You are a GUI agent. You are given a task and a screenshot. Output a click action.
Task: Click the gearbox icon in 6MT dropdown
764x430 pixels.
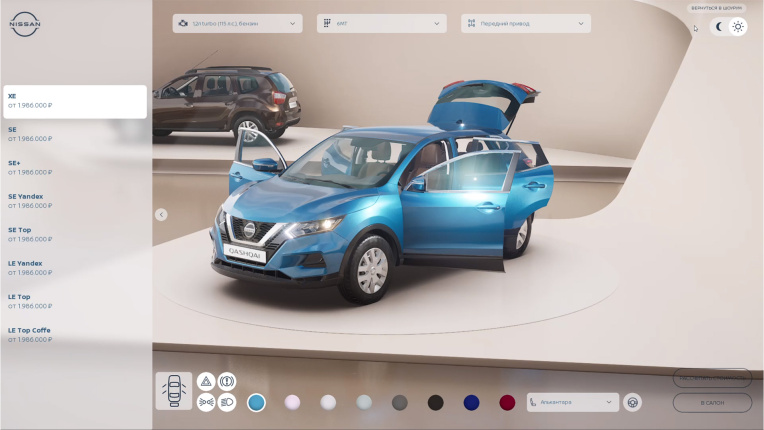click(327, 23)
